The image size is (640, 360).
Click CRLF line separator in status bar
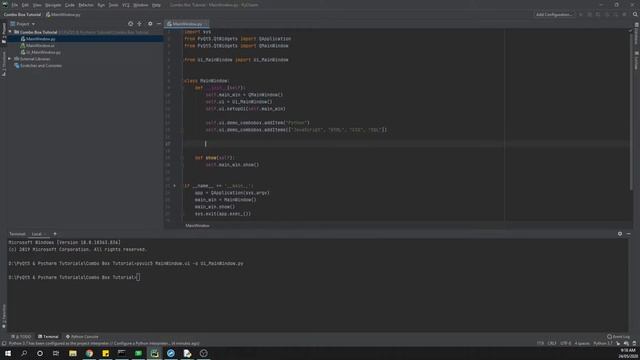click(552, 344)
